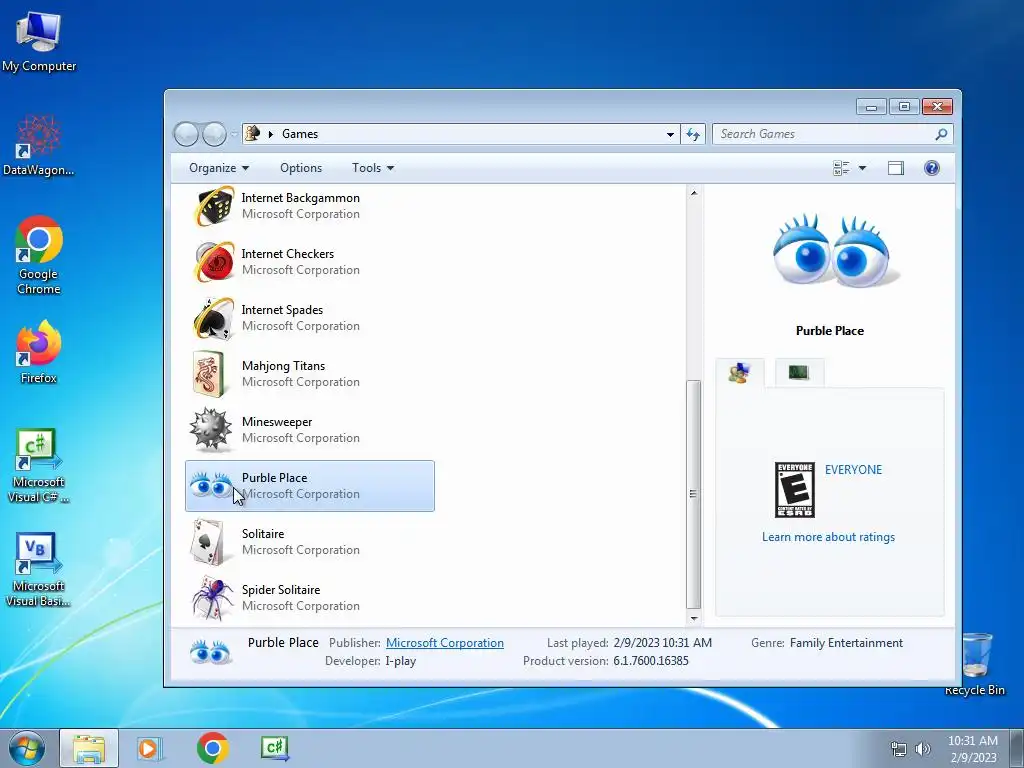Select the Spider Solitaire title text
Viewport: 1024px width, 768px height.
(281, 590)
